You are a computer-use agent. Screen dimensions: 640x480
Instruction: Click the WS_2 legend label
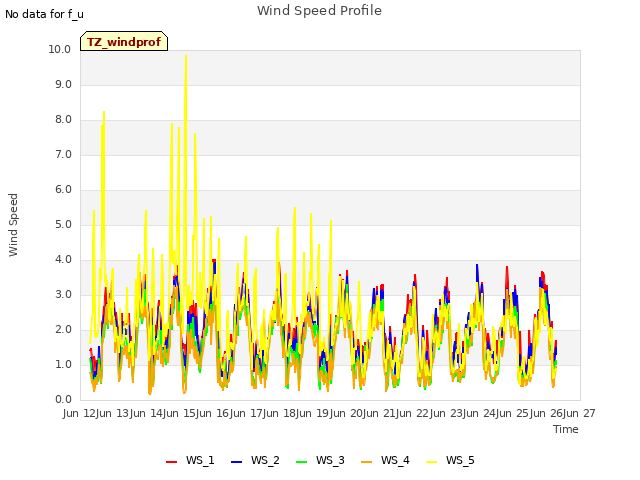(x=265, y=460)
